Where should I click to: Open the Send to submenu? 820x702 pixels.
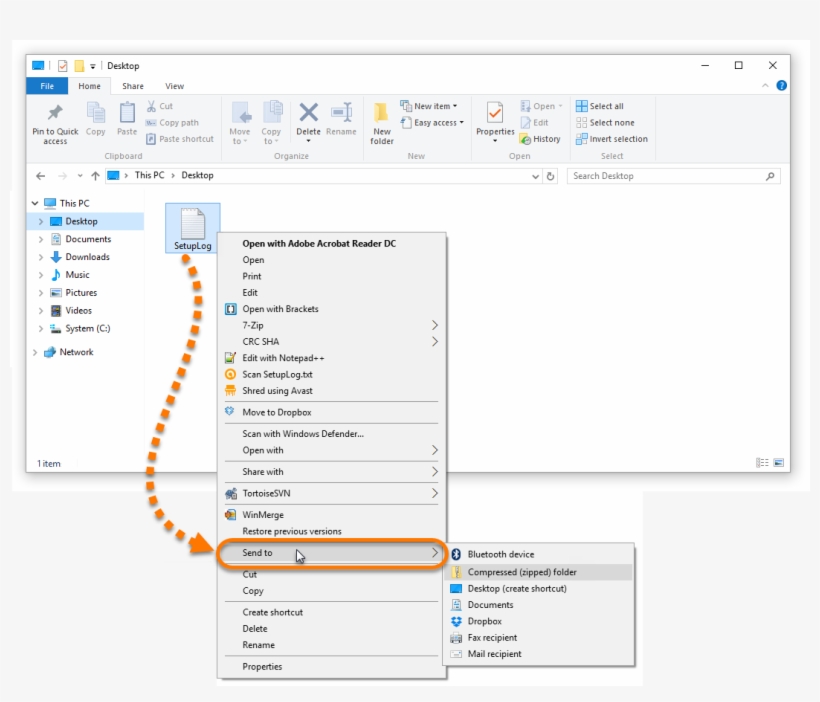coord(332,552)
